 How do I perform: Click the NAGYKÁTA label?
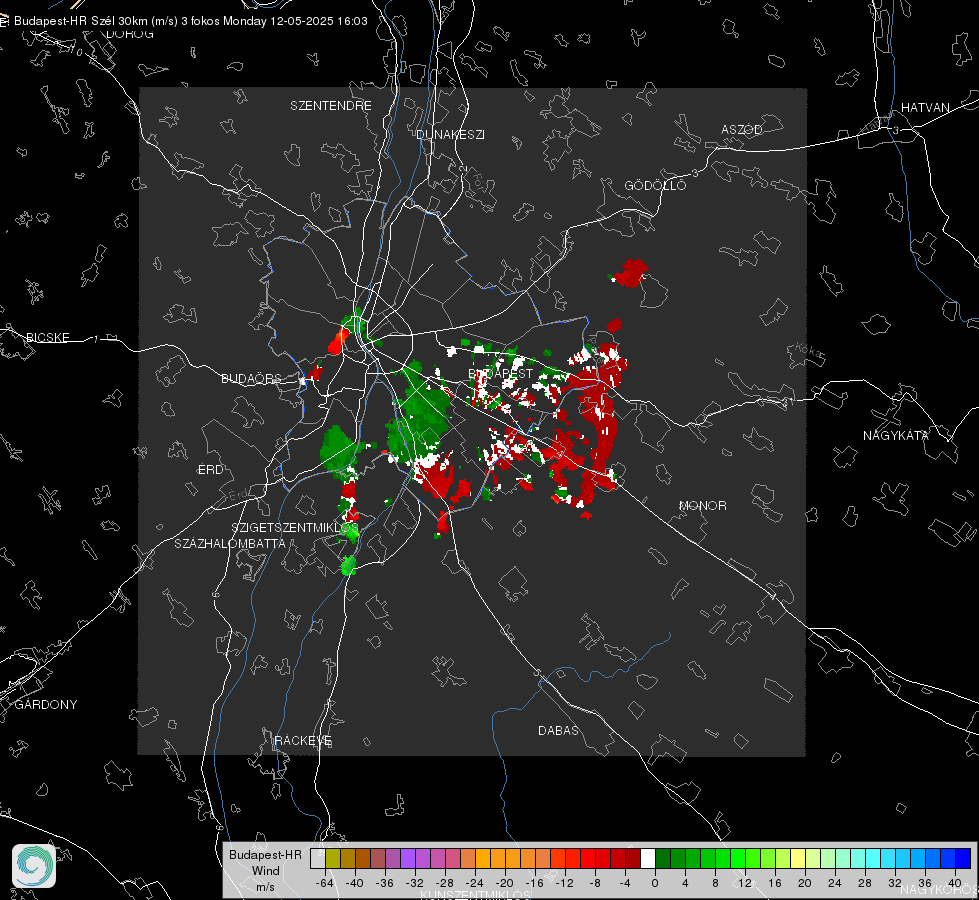click(x=896, y=435)
